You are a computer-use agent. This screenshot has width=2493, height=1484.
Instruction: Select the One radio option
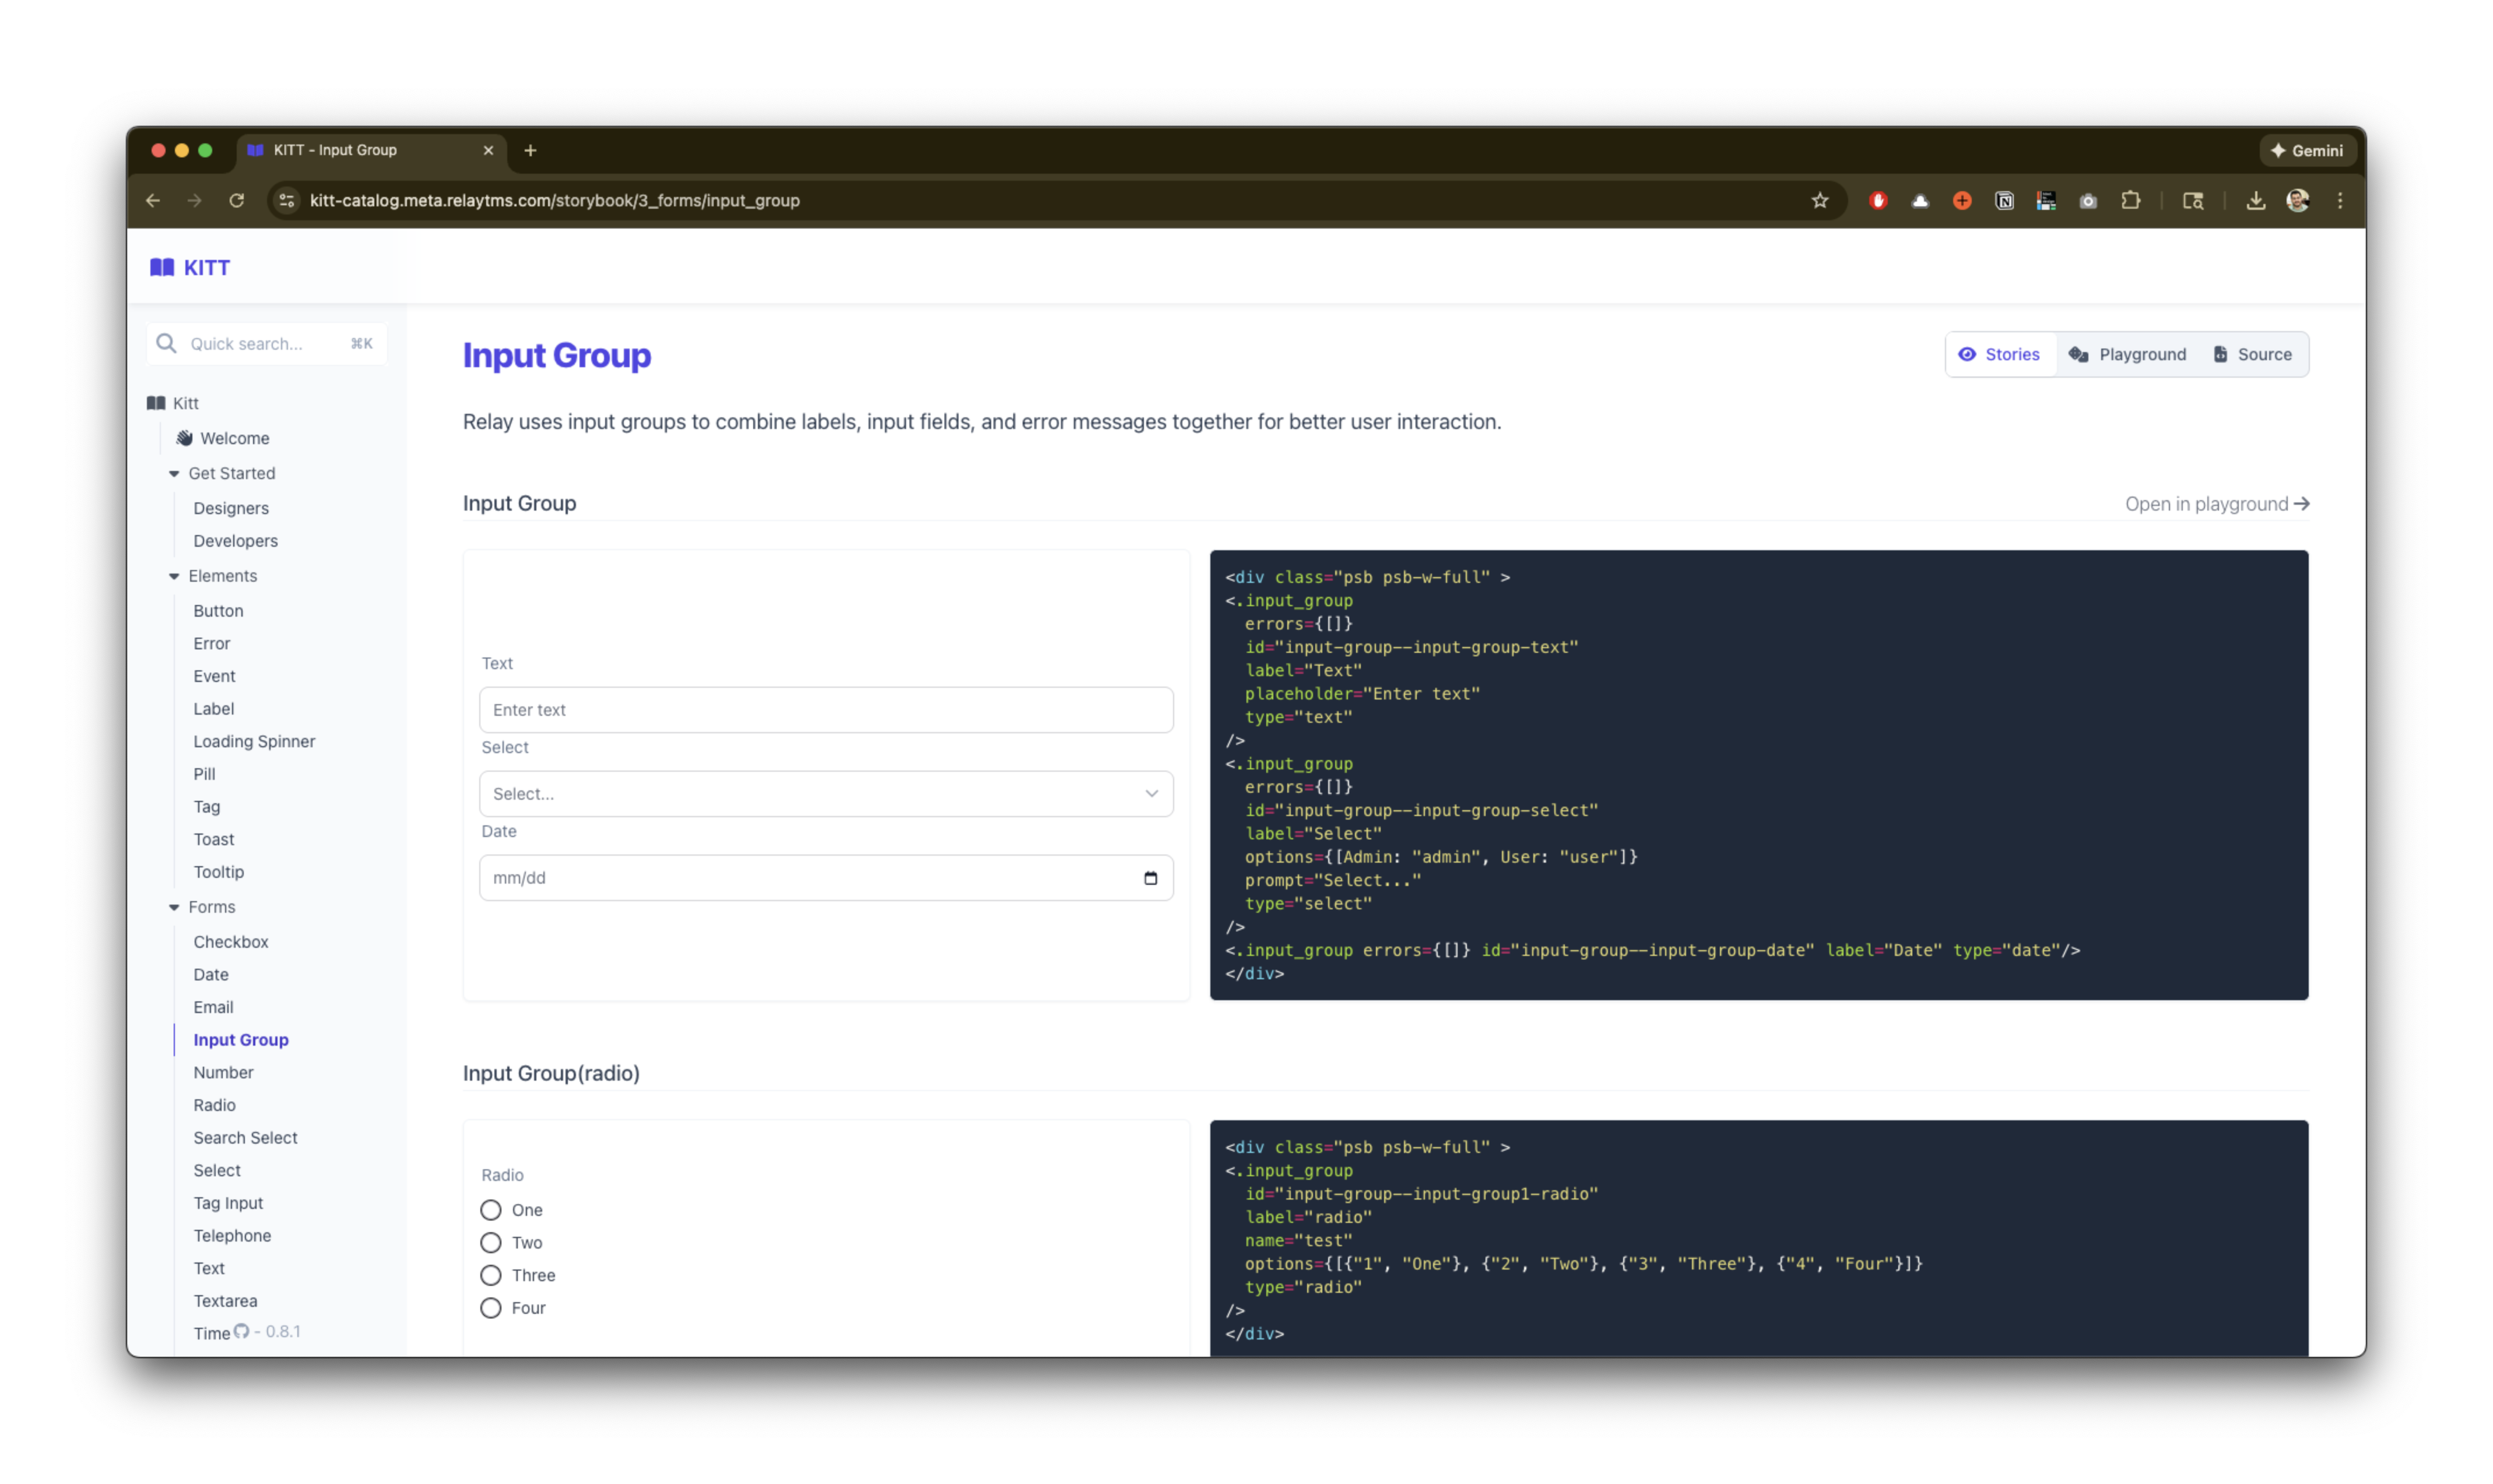point(490,1210)
